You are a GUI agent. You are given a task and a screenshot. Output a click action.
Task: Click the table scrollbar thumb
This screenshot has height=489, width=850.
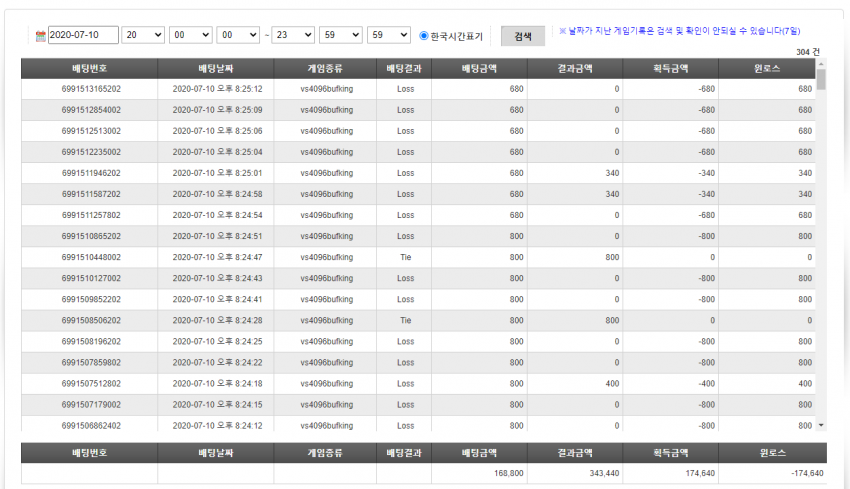(821, 79)
